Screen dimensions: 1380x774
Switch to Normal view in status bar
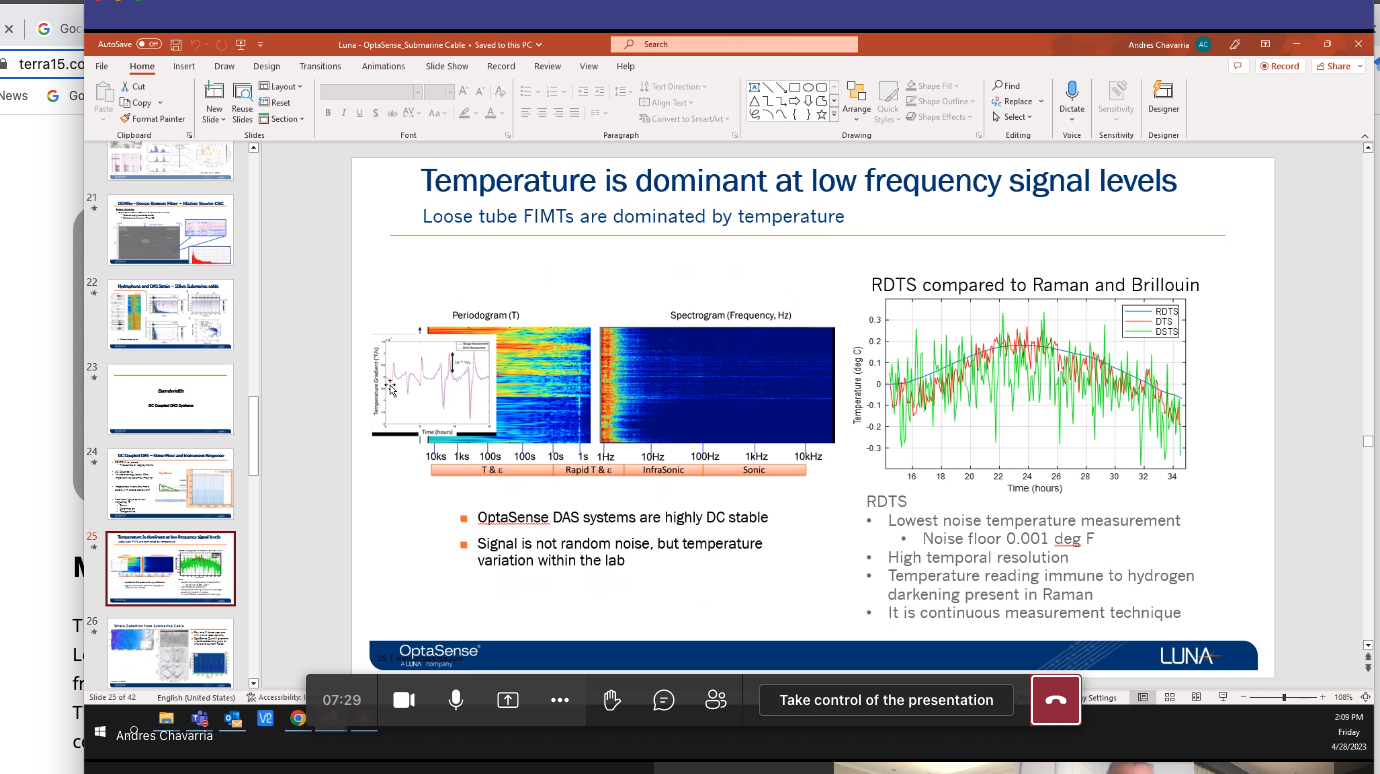click(1143, 697)
